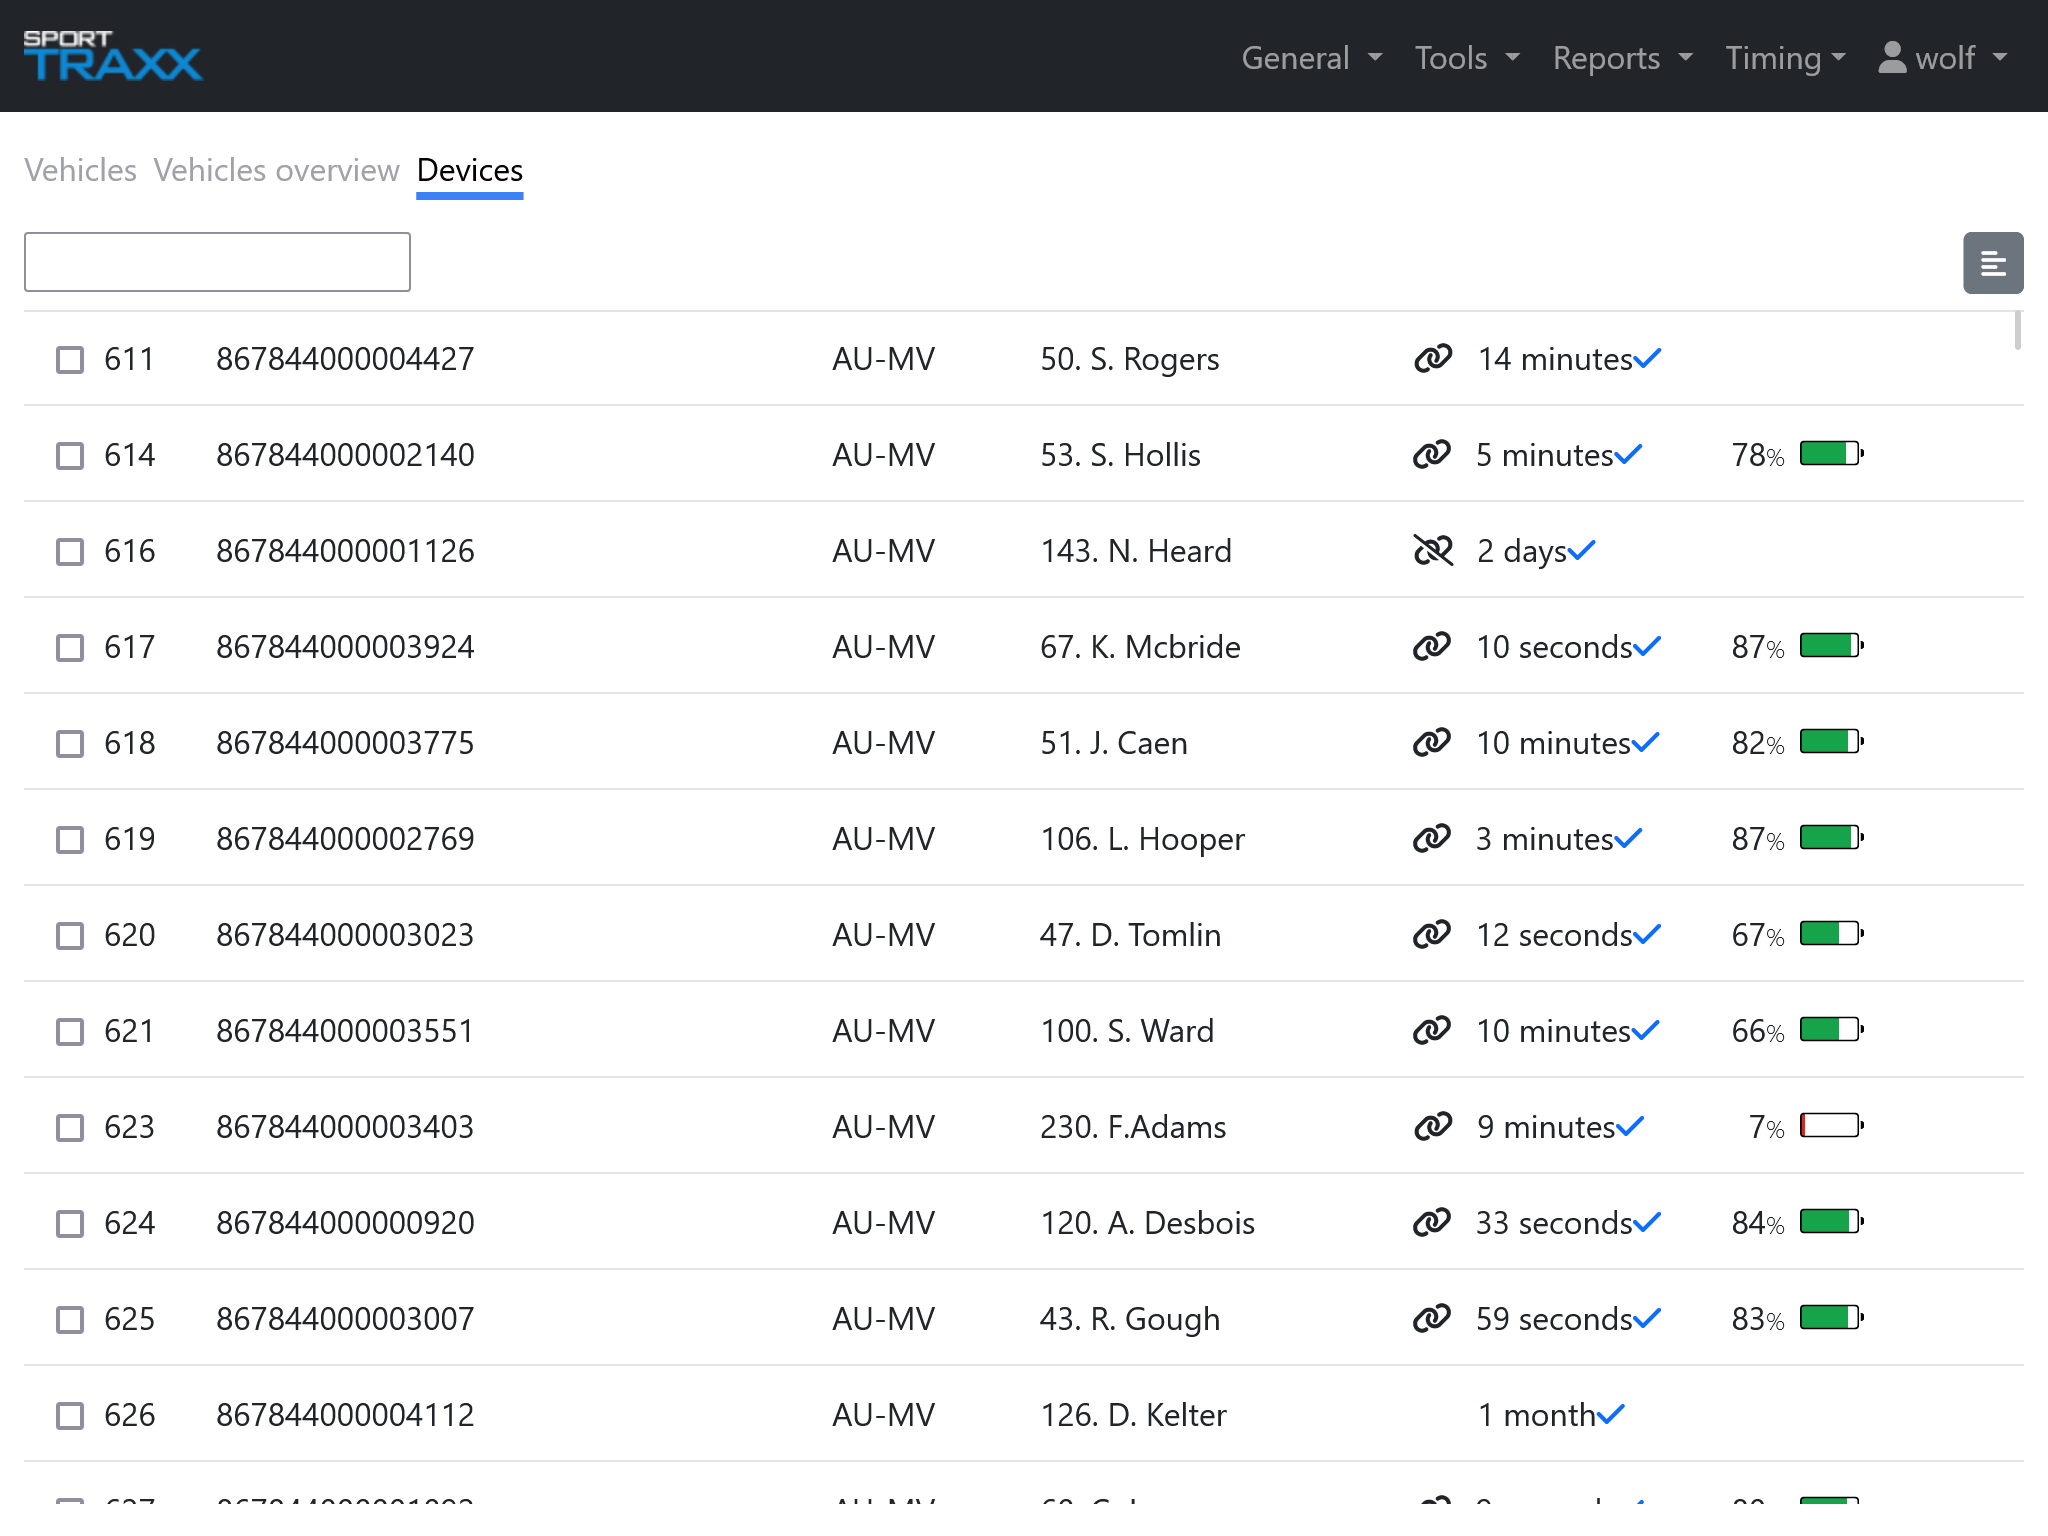Open the General dropdown menu

tap(1311, 58)
